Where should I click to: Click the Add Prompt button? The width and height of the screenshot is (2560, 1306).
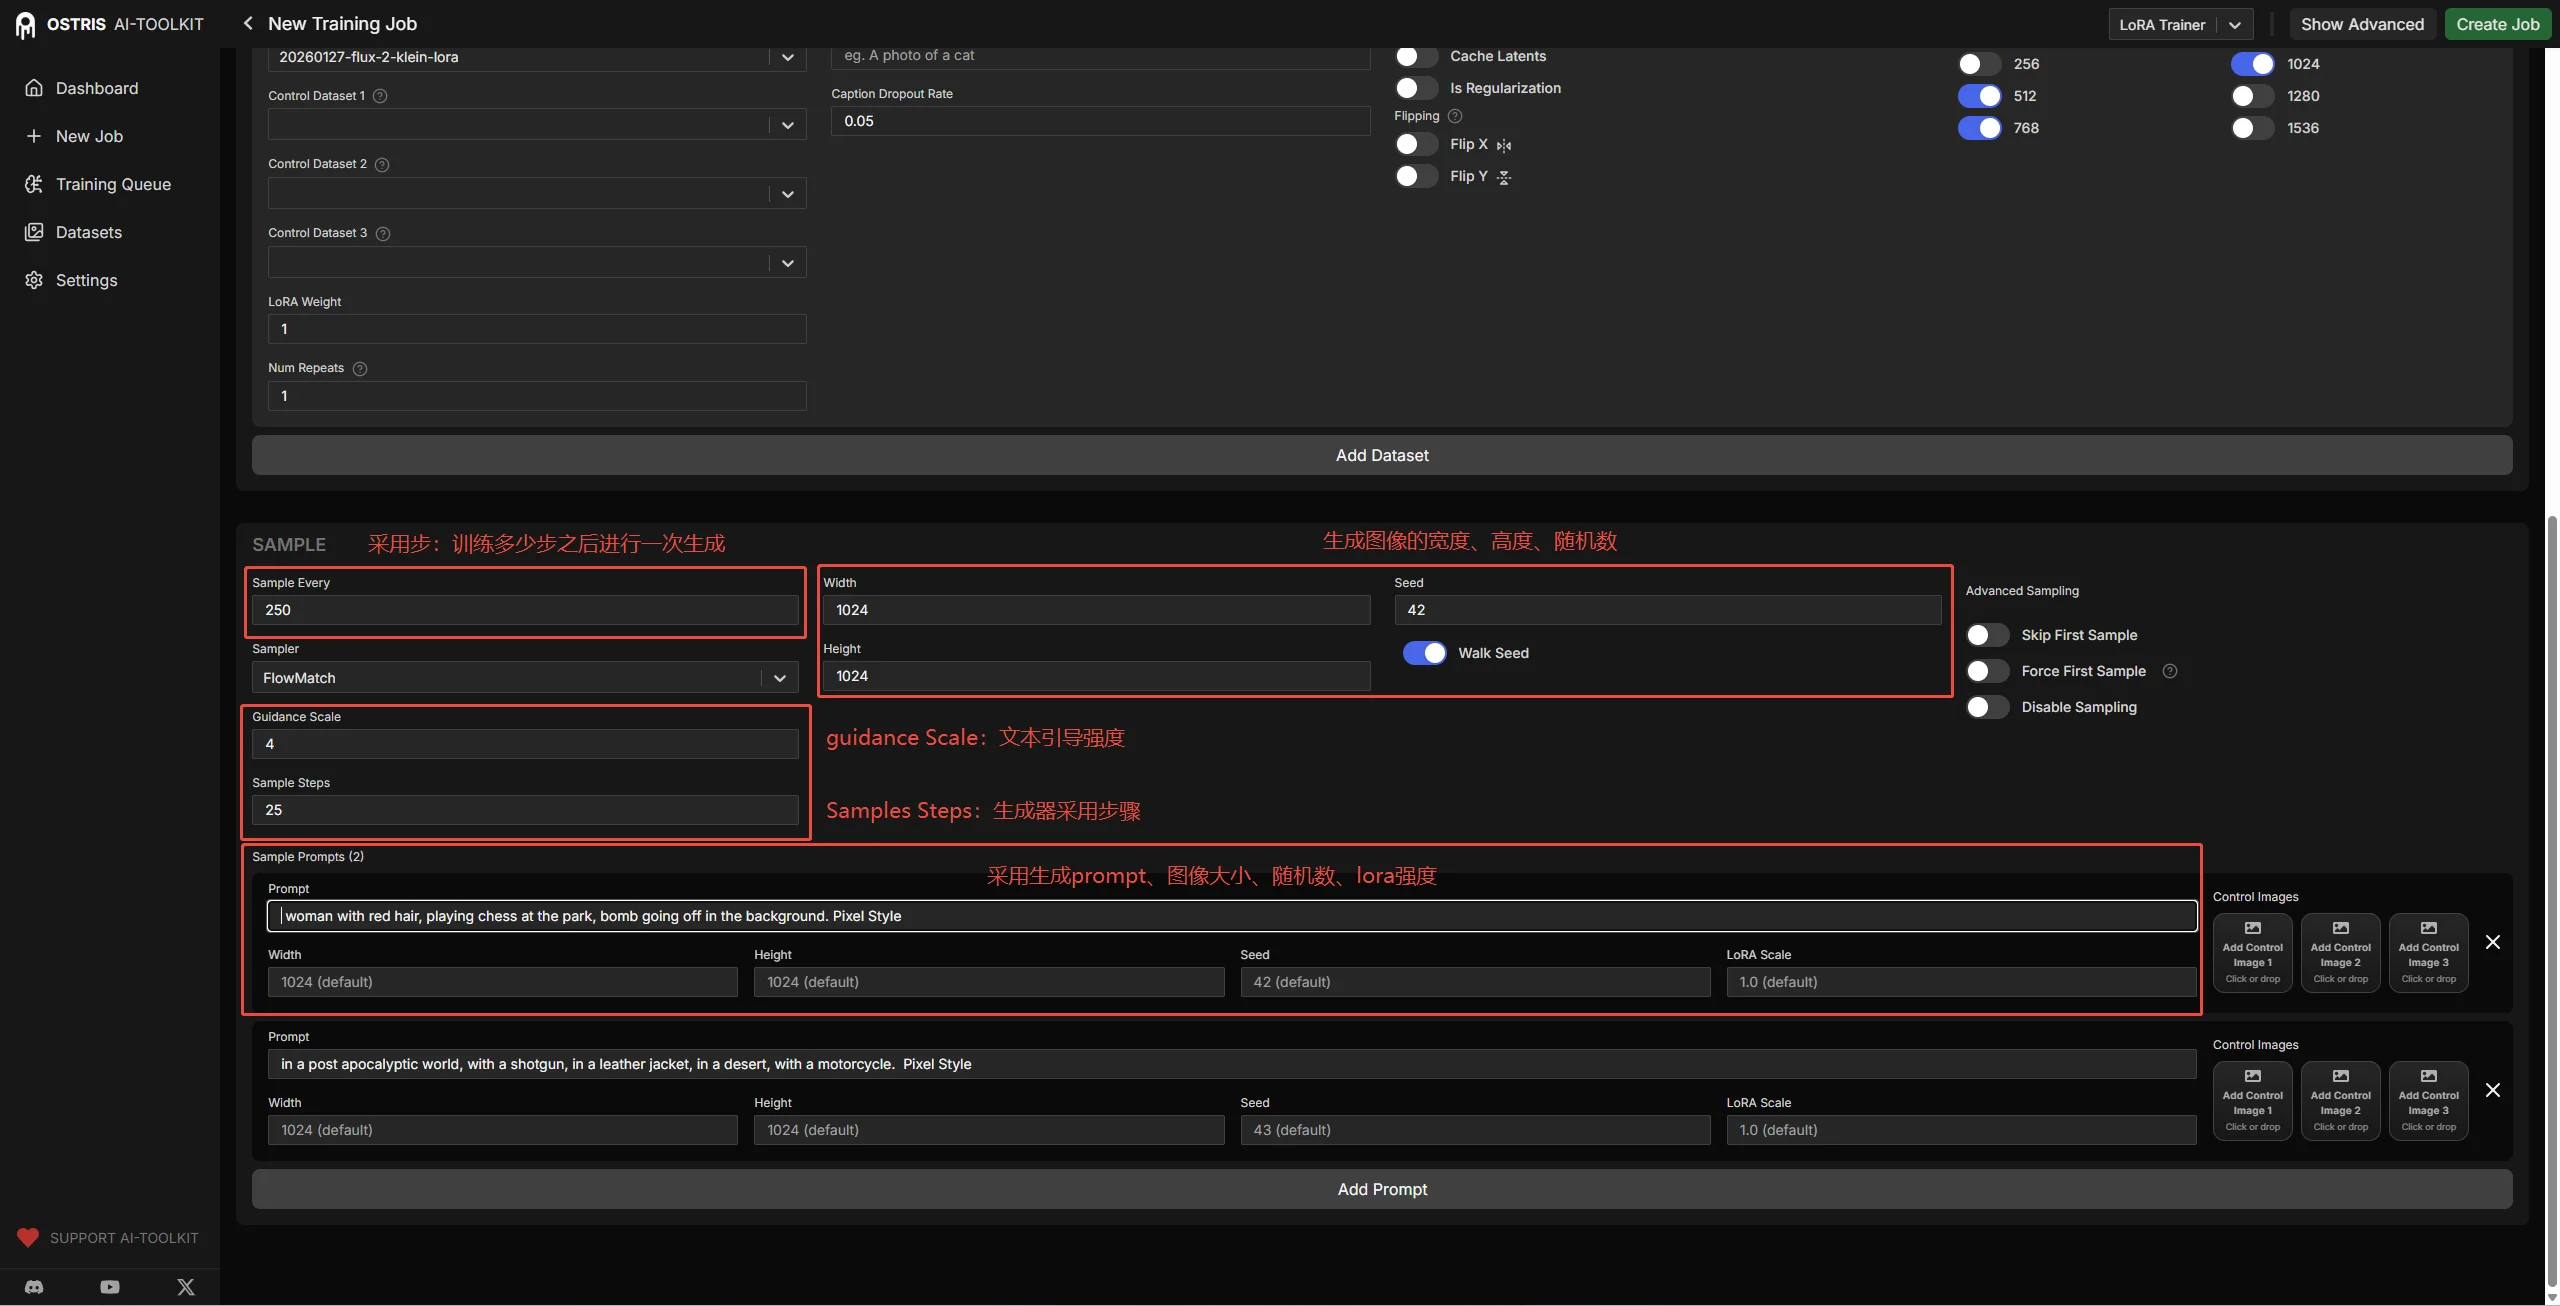(1381, 1189)
